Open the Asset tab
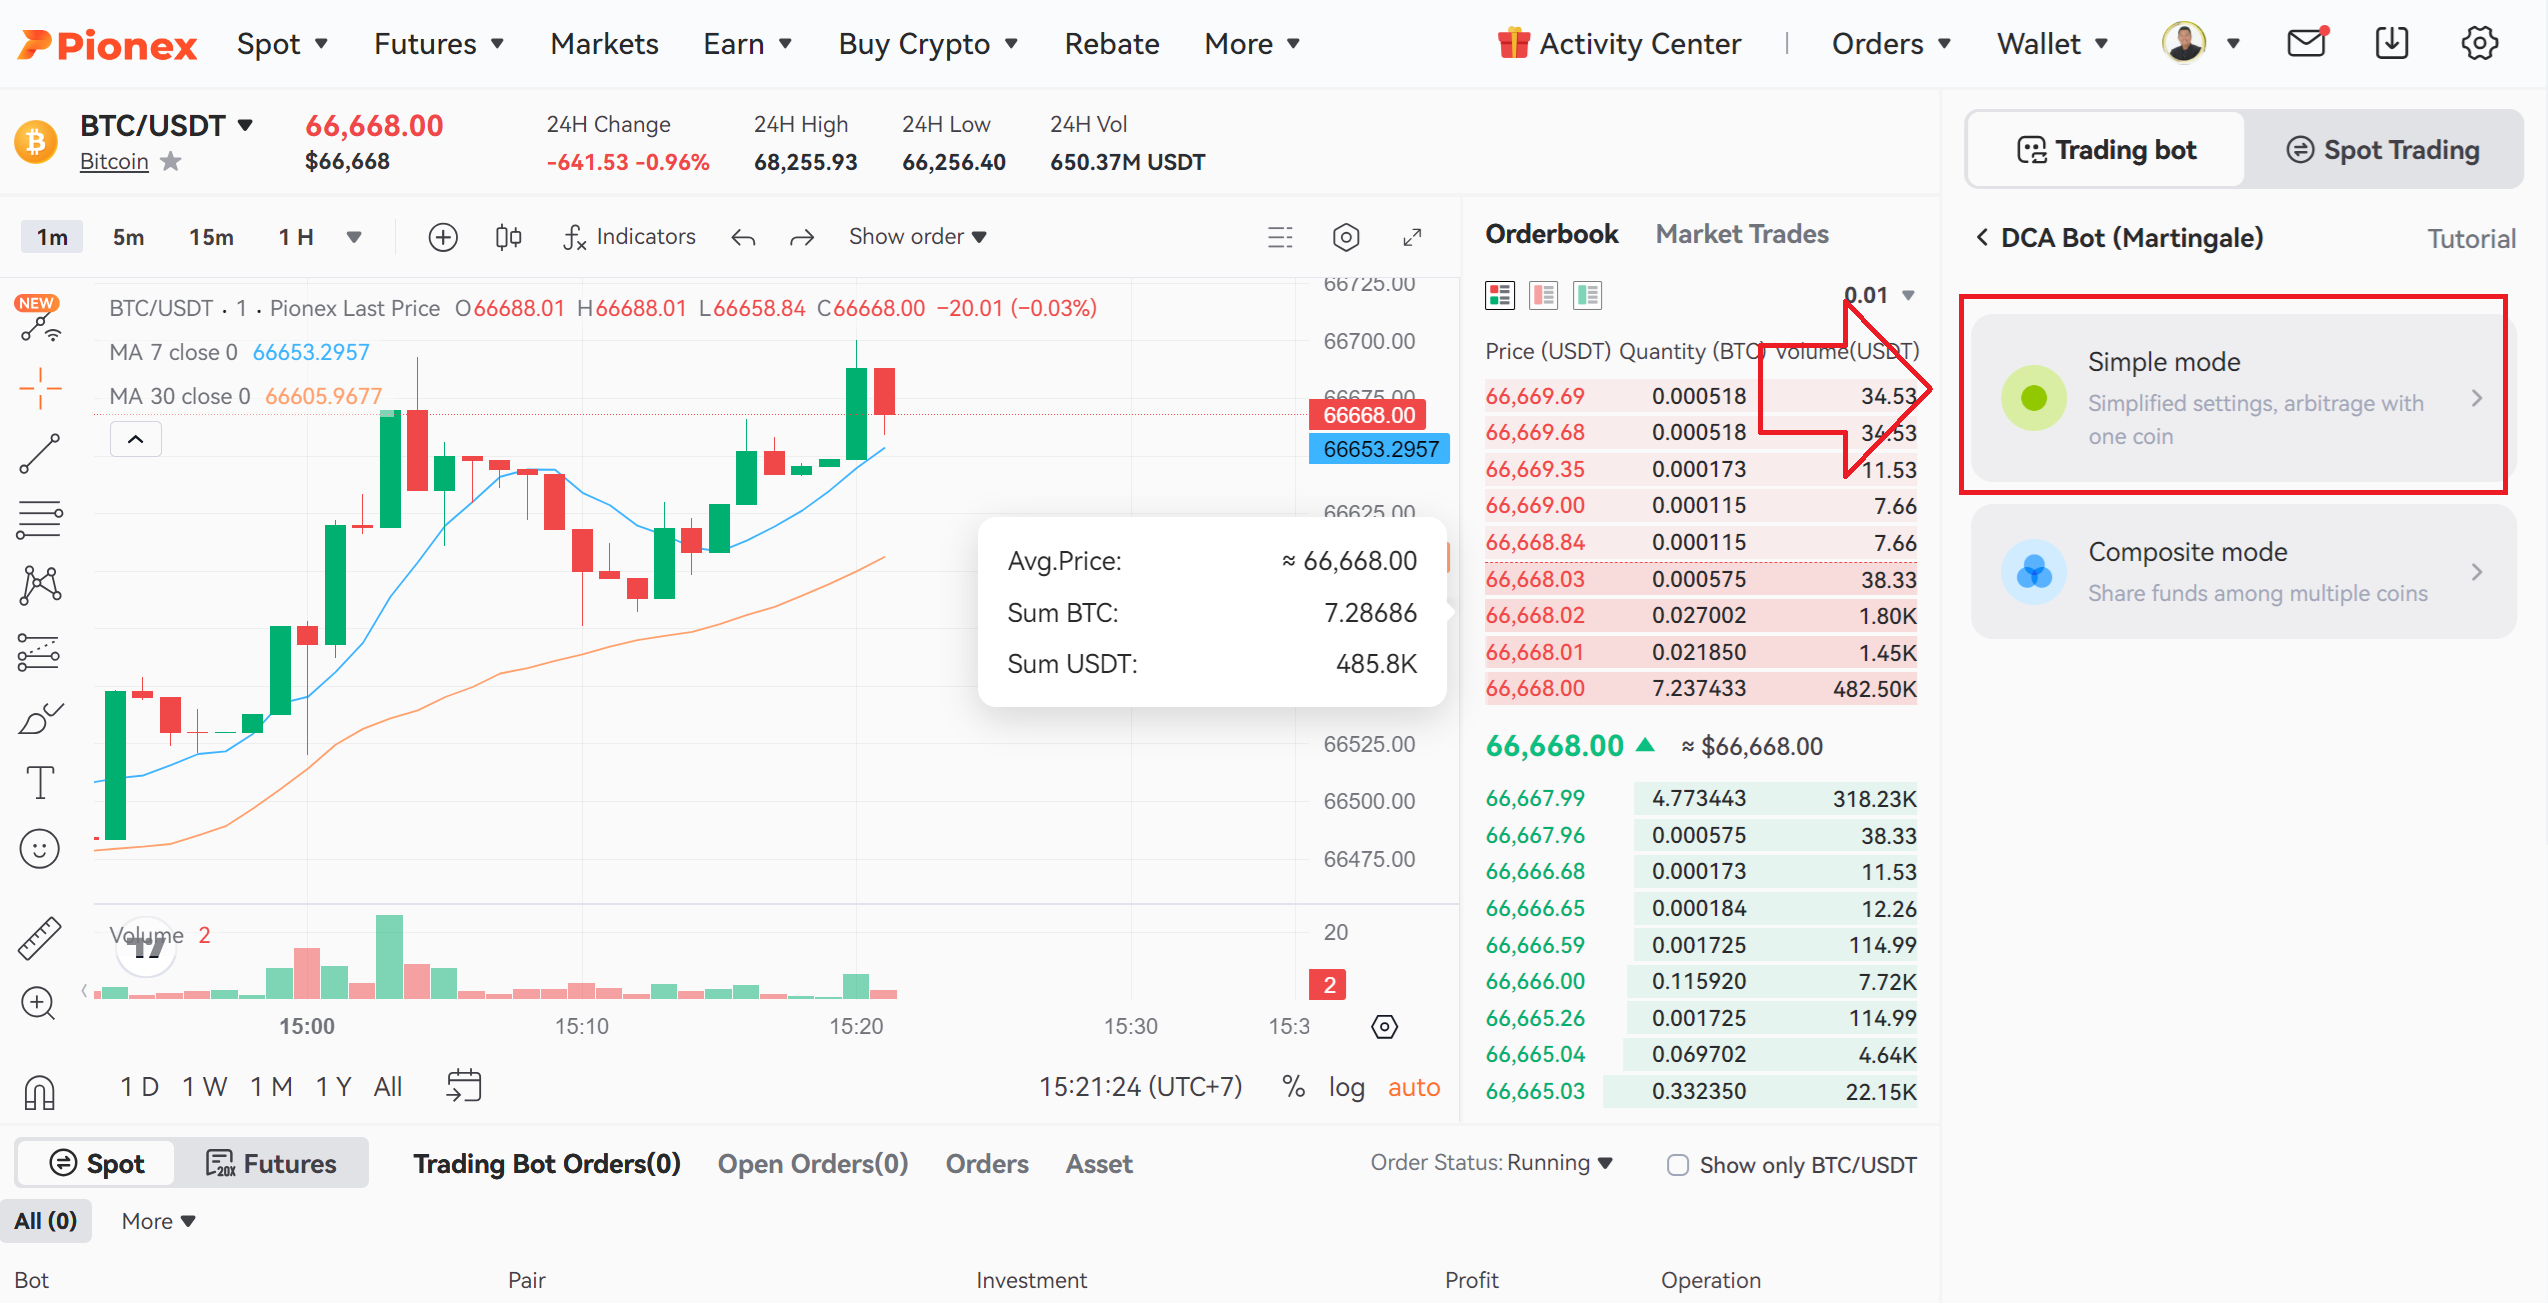 pos(1099,1164)
